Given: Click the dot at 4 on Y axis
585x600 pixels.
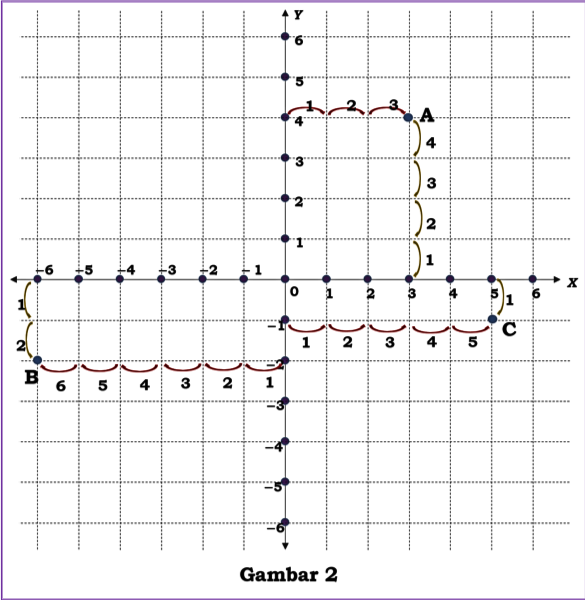Looking at the screenshot, I should [285, 117].
